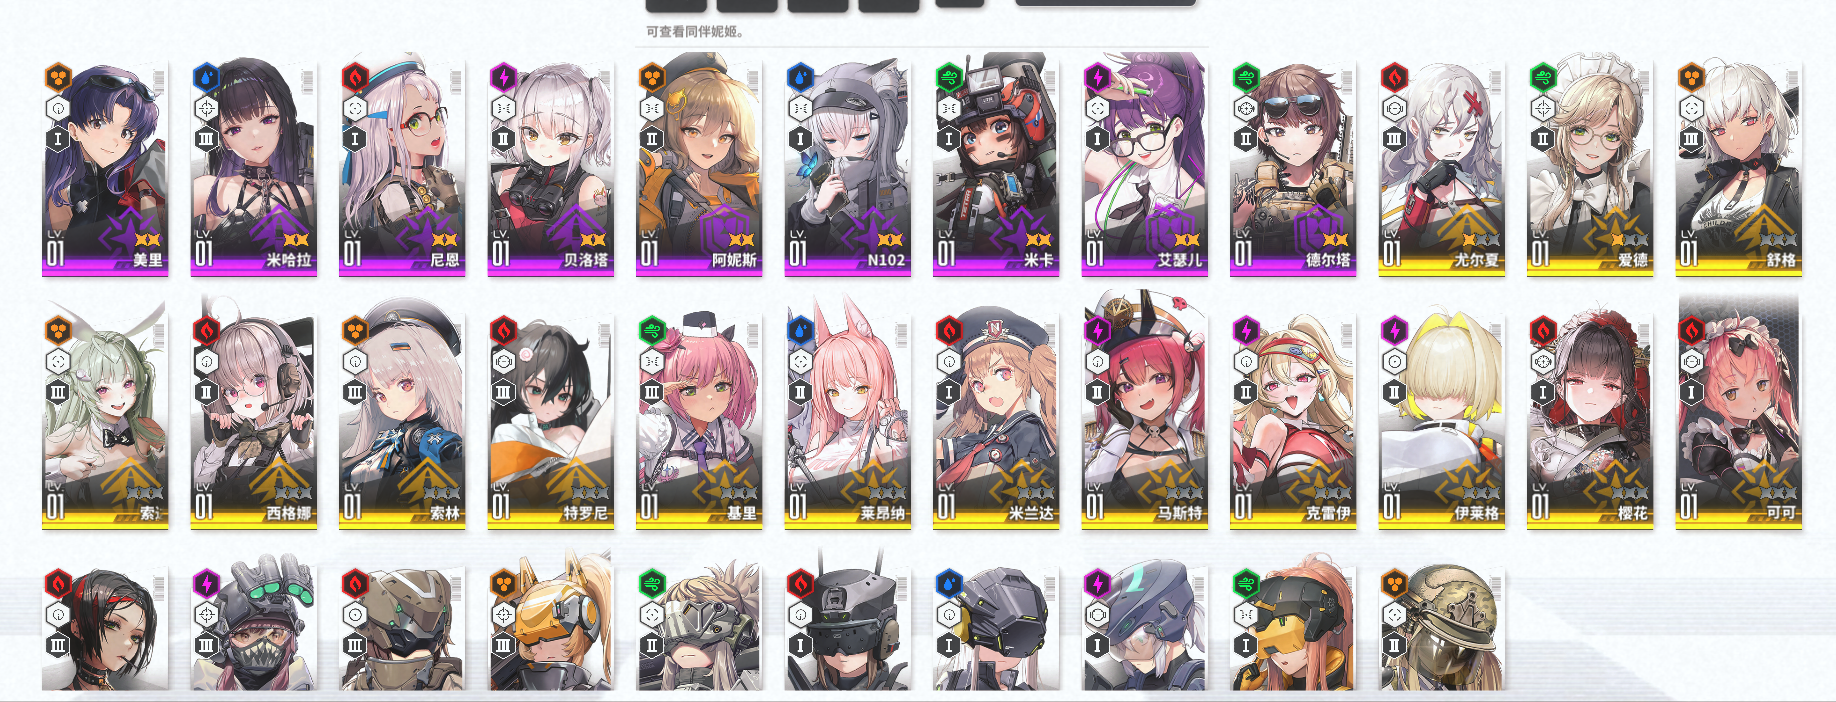Screen dimensions: 1836x702
Task: Click the iron element icon on 阿妮斯's card
Action: [652, 77]
